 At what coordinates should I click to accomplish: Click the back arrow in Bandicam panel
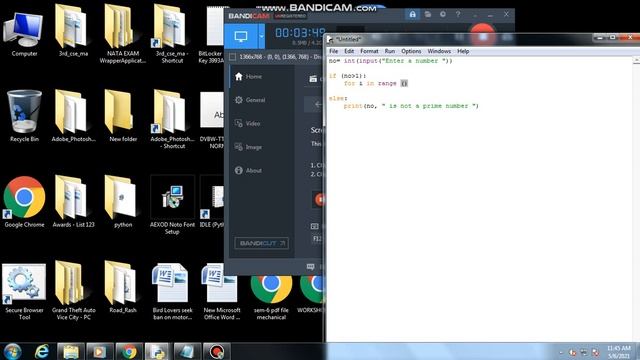(x=317, y=104)
